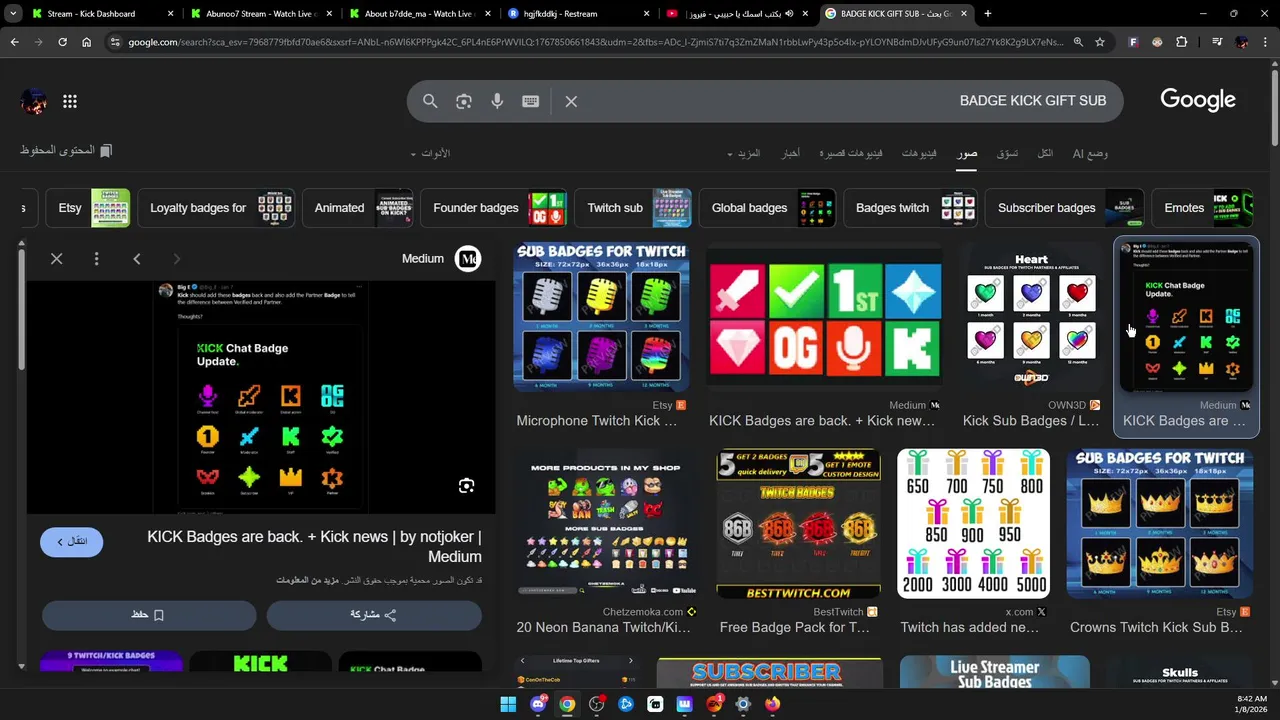Image resolution: width=1280 pixels, height=720 pixels.
Task: Select the Twitch sub chip
Action: point(634,208)
